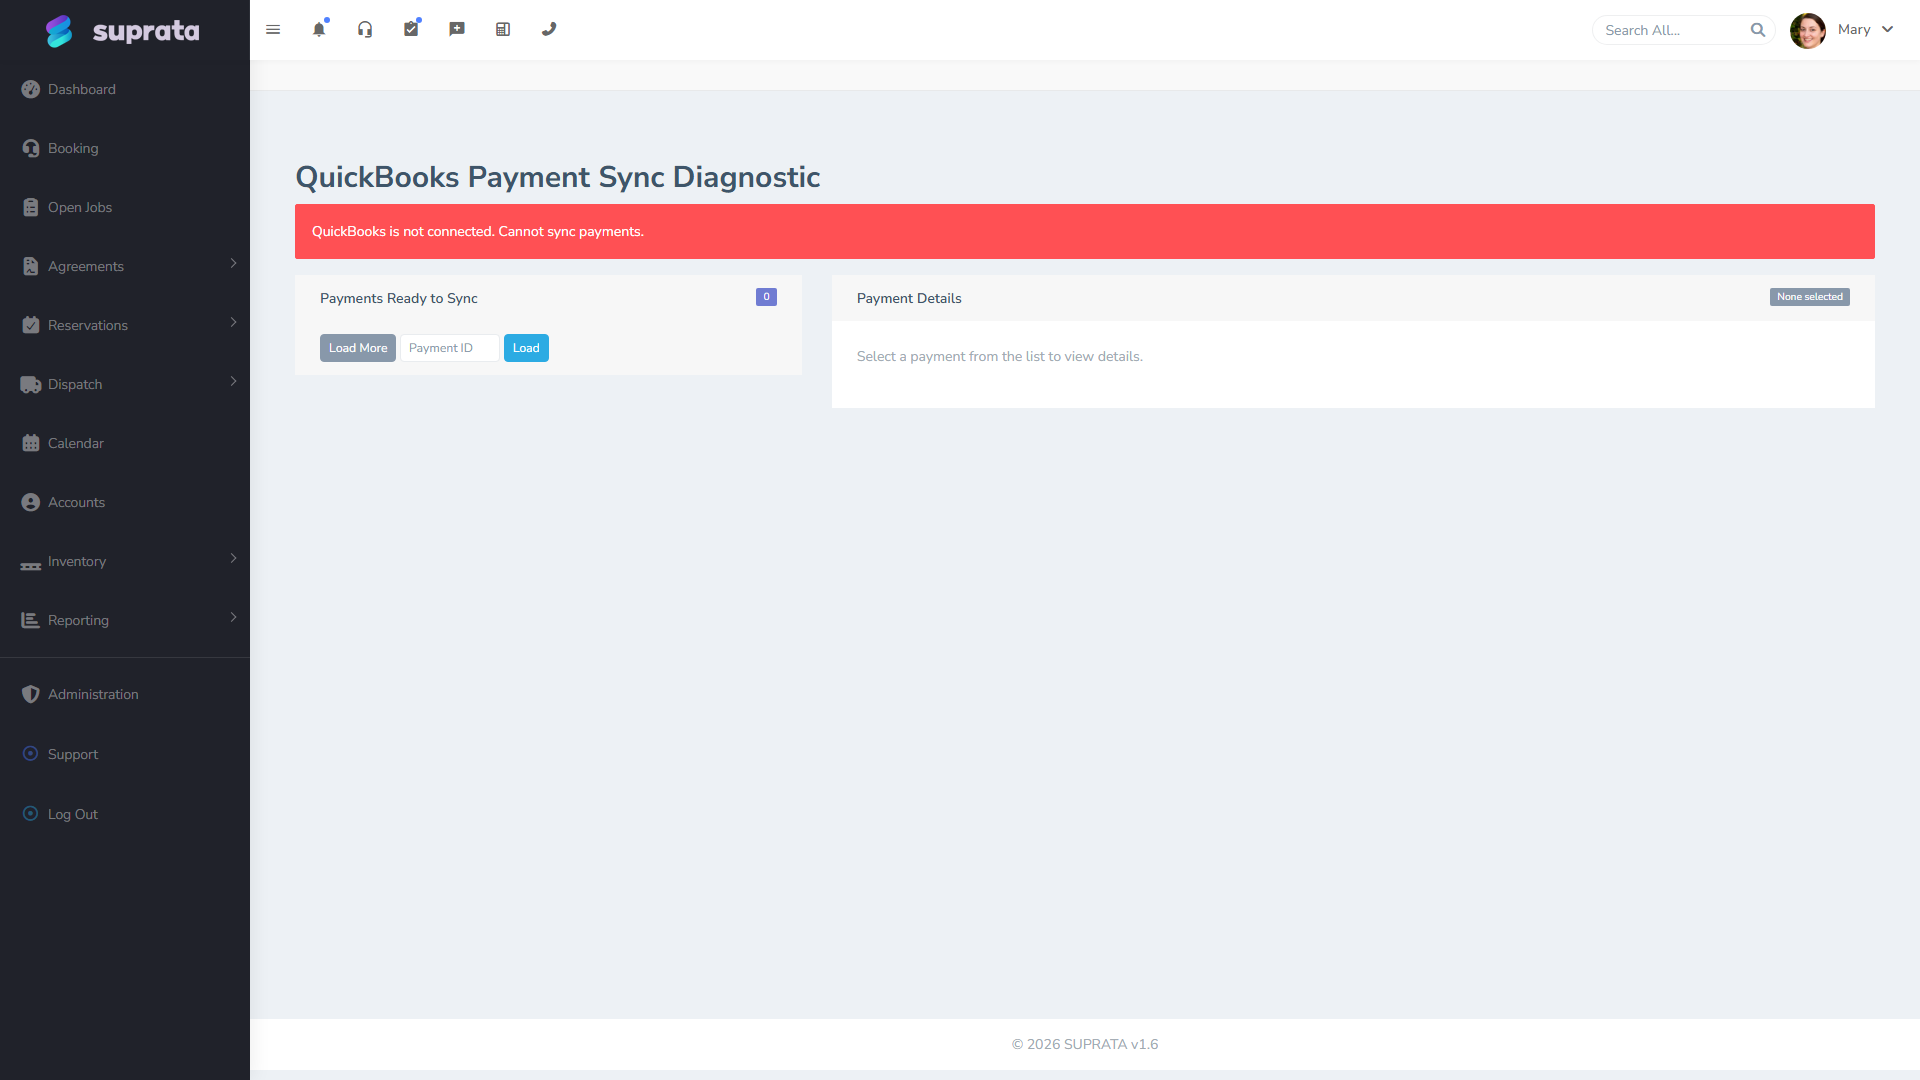The height and width of the screenshot is (1080, 1920).
Task: Expand the Reservations submenu chevron
Action: [233, 322]
